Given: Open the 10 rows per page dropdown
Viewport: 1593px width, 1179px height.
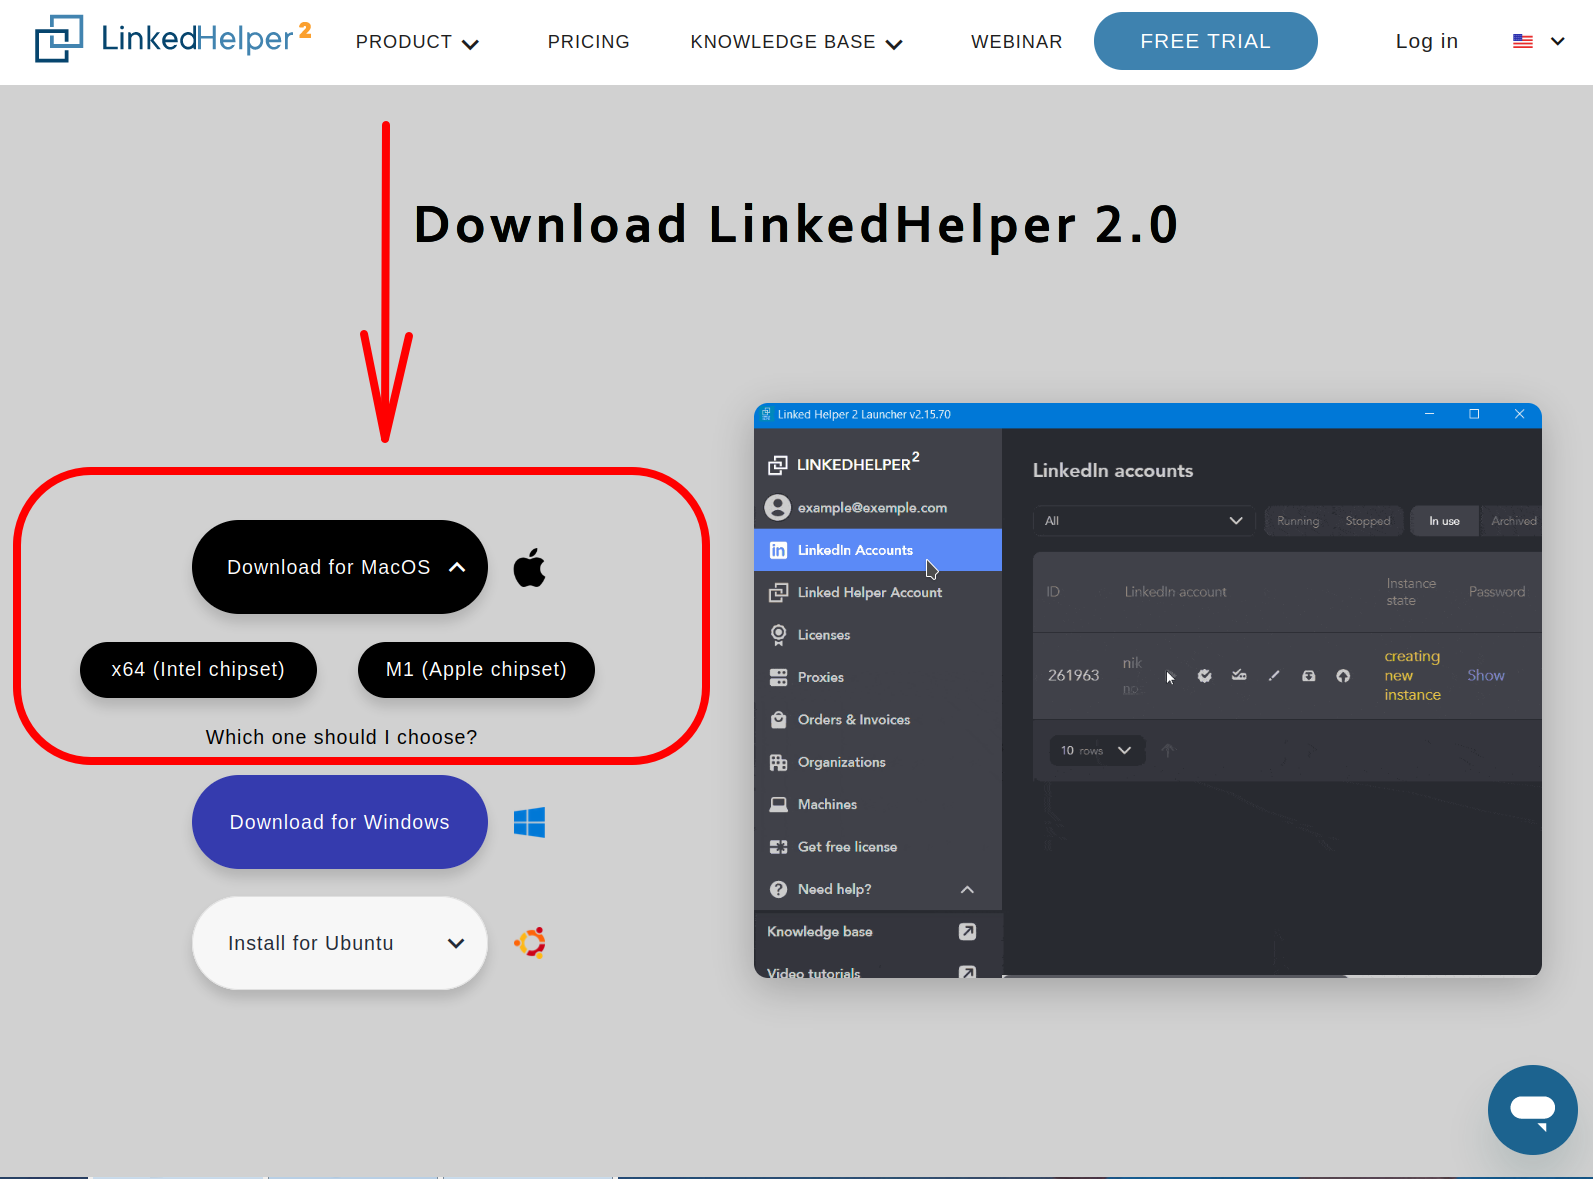Looking at the screenshot, I should pyautogui.click(x=1097, y=750).
